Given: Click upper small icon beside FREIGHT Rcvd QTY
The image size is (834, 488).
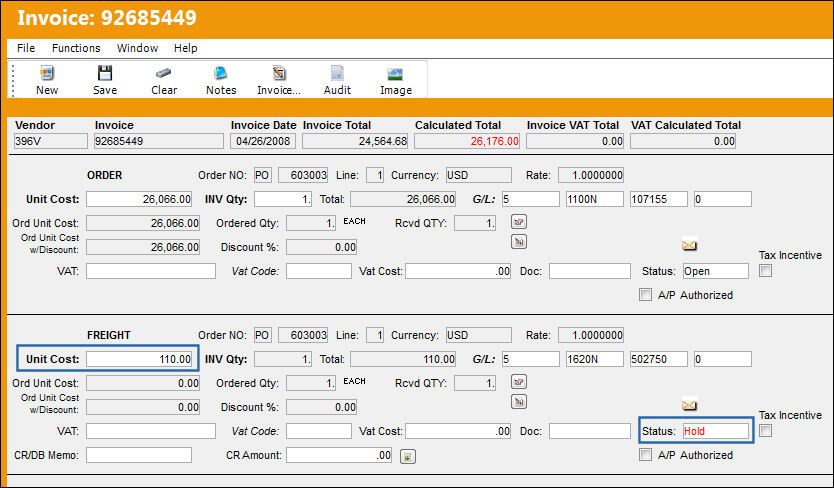Looking at the screenshot, I should 519,382.
